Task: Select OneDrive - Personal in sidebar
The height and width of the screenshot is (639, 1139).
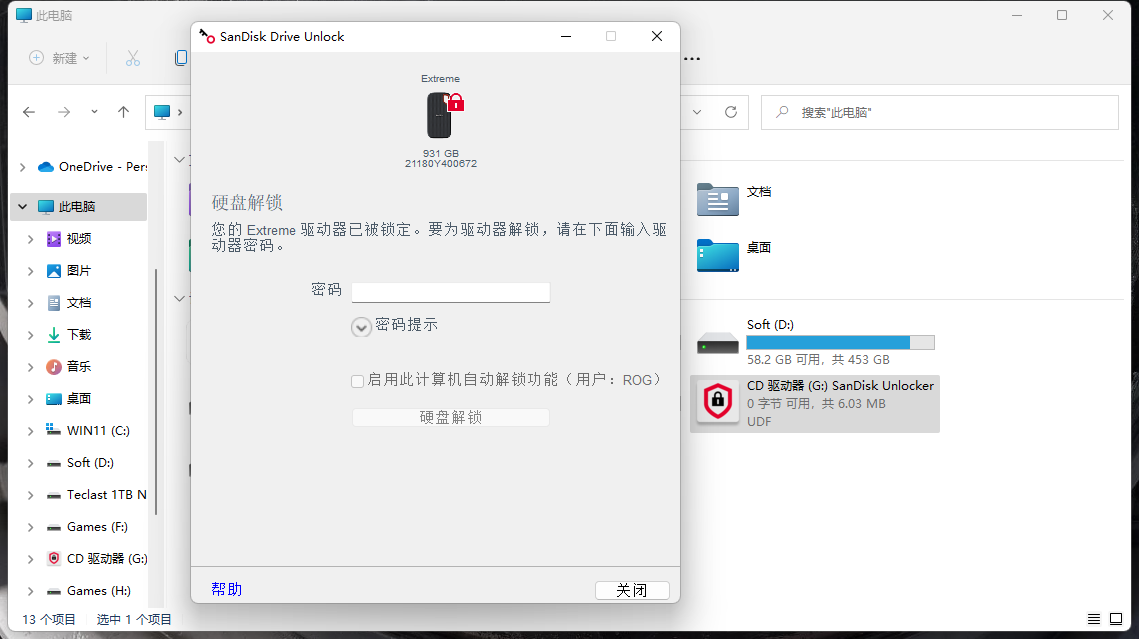Action: coord(92,167)
